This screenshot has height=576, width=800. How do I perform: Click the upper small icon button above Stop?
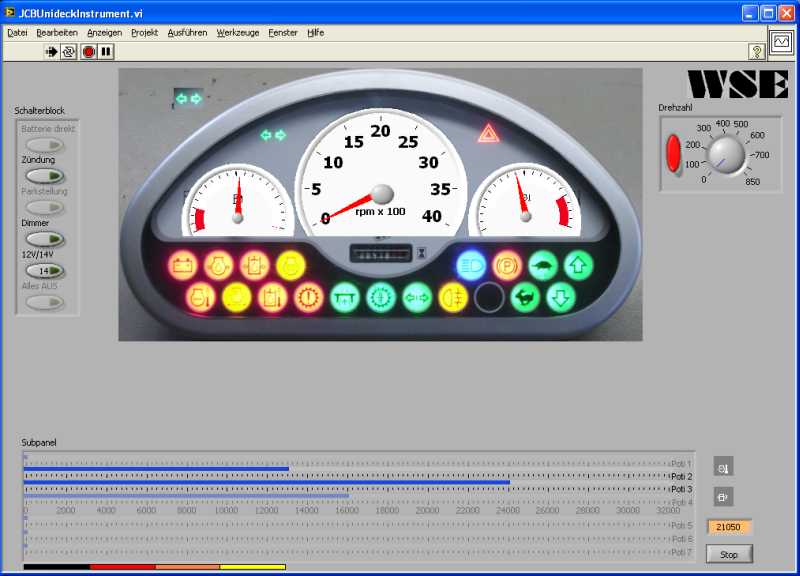click(x=723, y=467)
